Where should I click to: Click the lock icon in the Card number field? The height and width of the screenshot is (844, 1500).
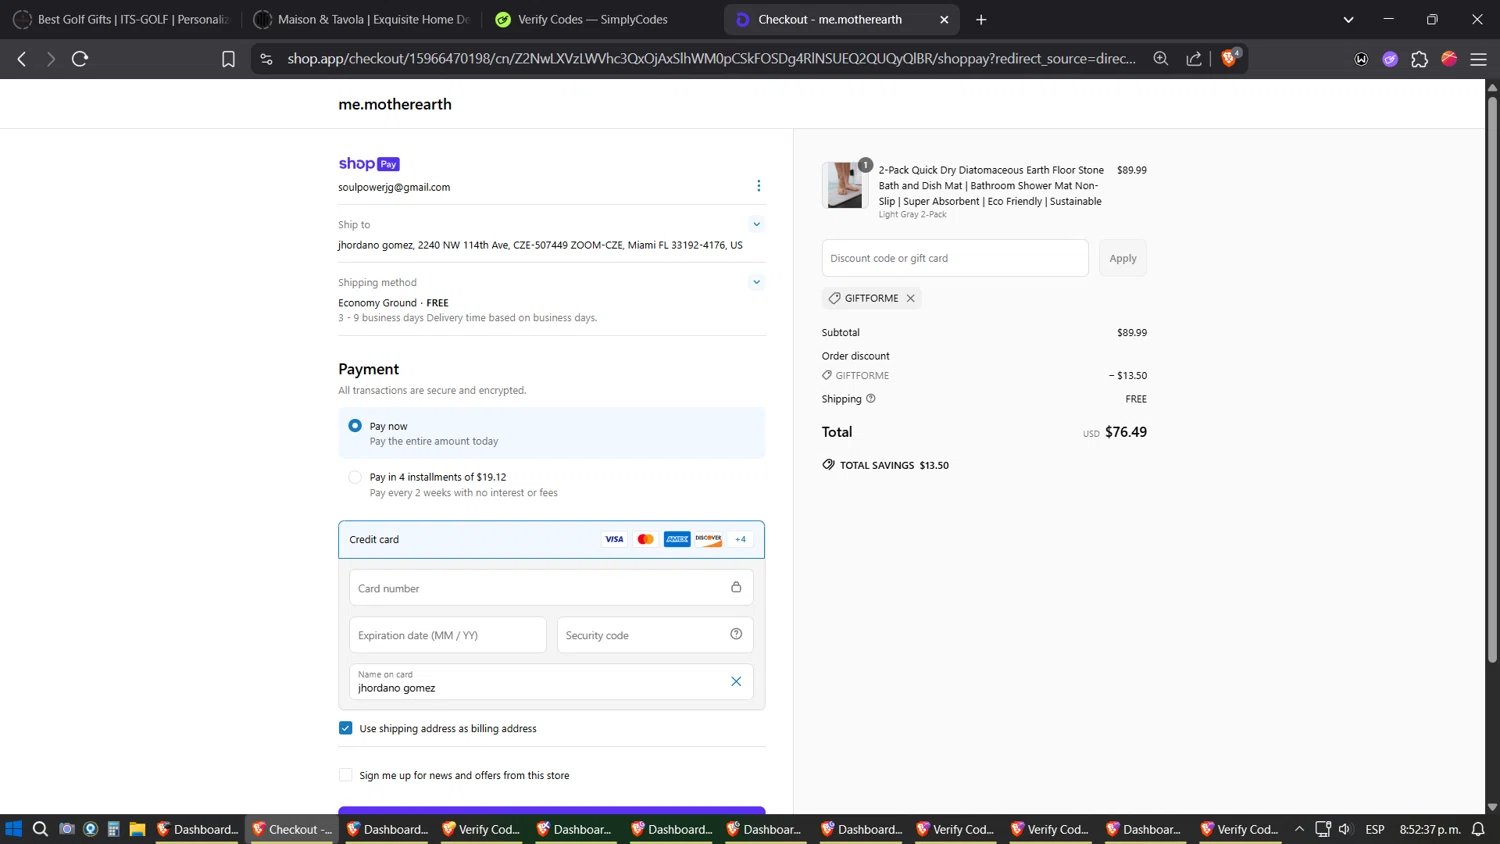click(736, 587)
